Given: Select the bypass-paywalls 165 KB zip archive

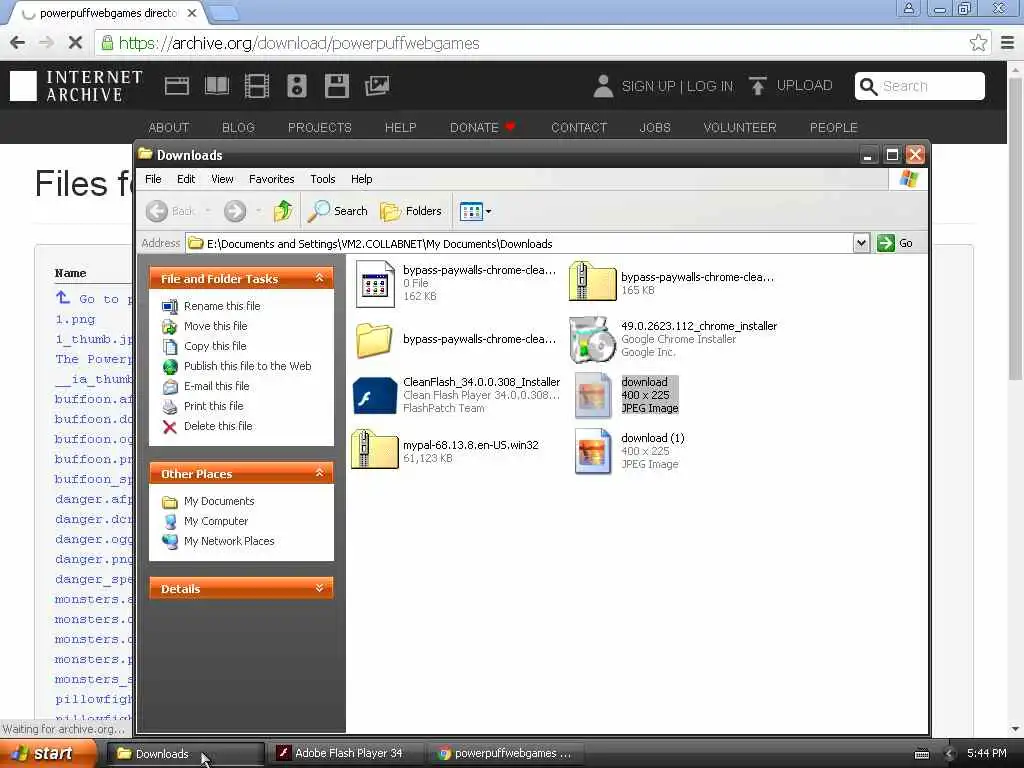Looking at the screenshot, I should (592, 281).
